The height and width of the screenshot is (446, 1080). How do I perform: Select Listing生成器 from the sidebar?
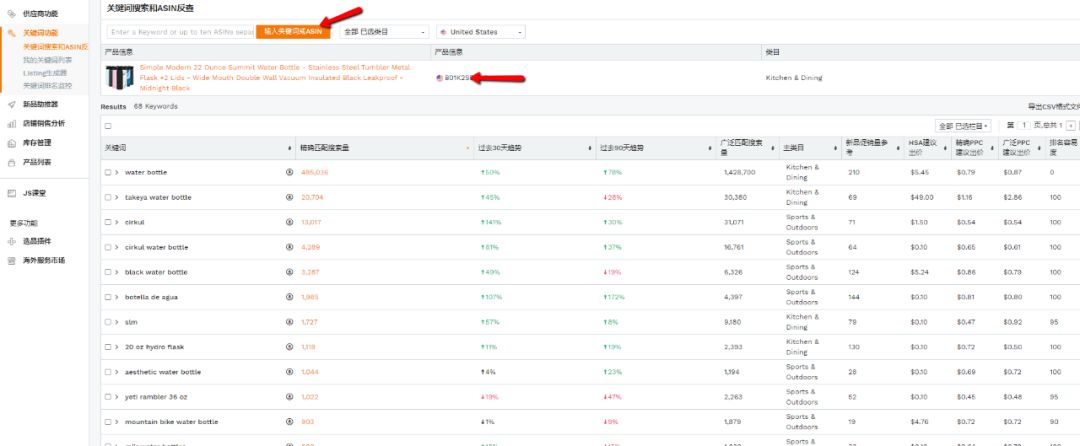pyautogui.click(x=45, y=73)
